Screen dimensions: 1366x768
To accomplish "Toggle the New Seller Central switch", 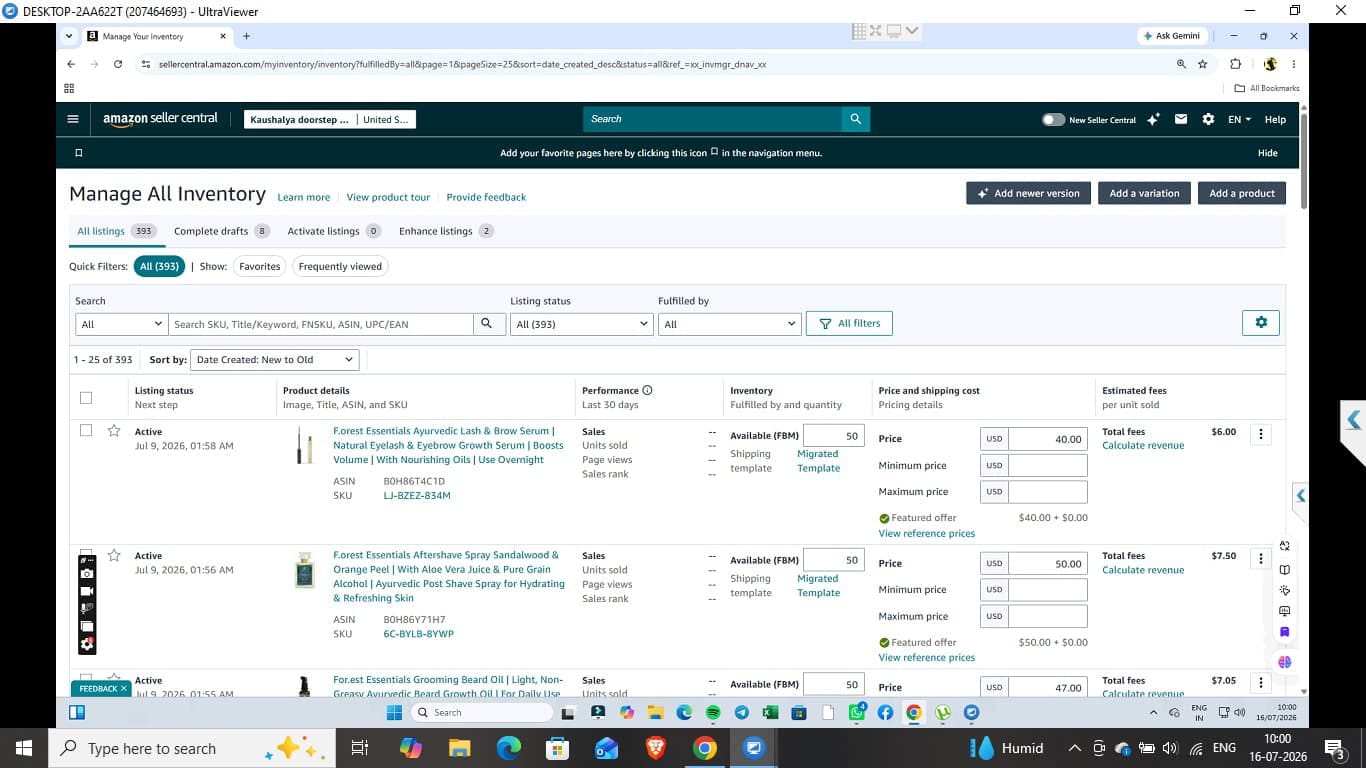I will point(1053,119).
